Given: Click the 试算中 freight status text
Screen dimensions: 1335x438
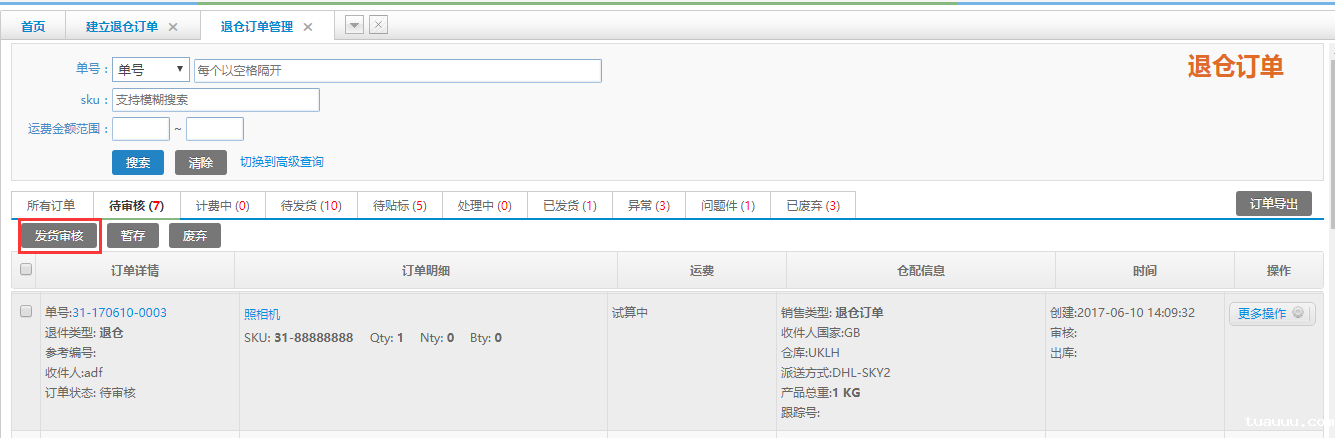Looking at the screenshot, I should [631, 313].
